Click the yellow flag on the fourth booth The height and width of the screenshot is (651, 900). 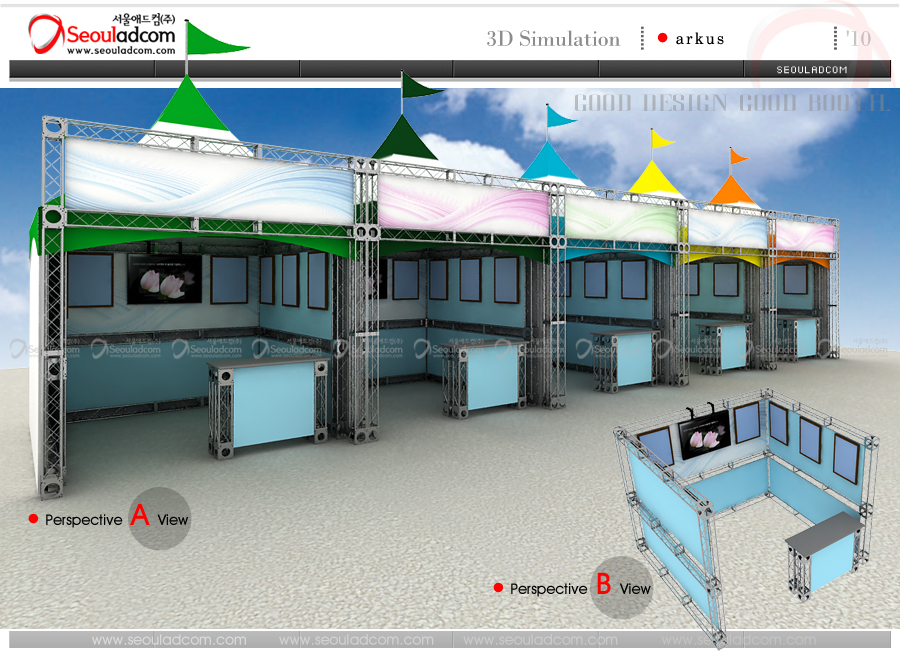click(662, 139)
